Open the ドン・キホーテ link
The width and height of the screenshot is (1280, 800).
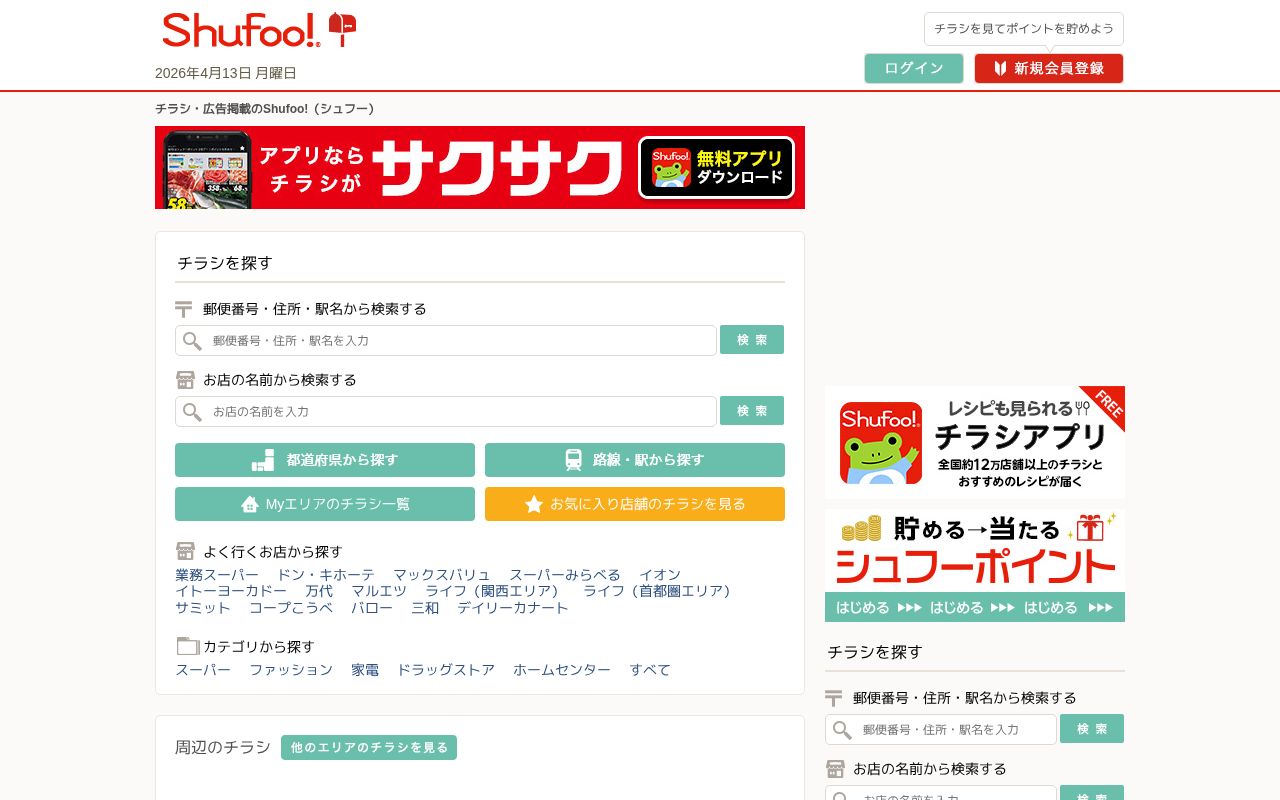[x=326, y=575]
